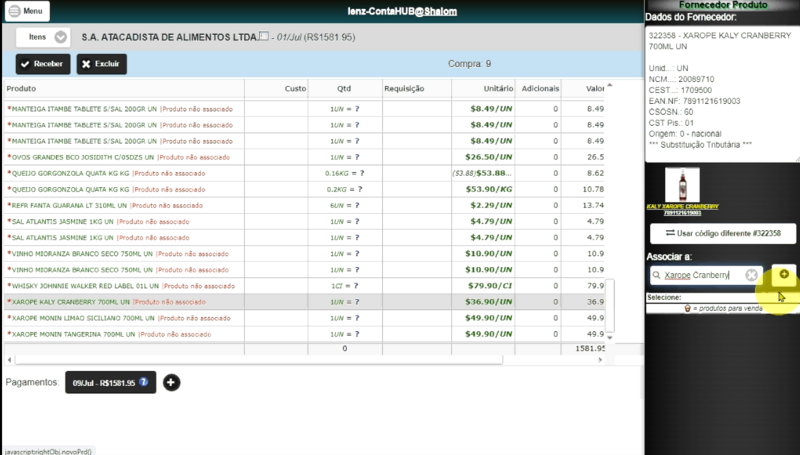
Task: Expand the Itens dropdown
Action: click(43, 37)
